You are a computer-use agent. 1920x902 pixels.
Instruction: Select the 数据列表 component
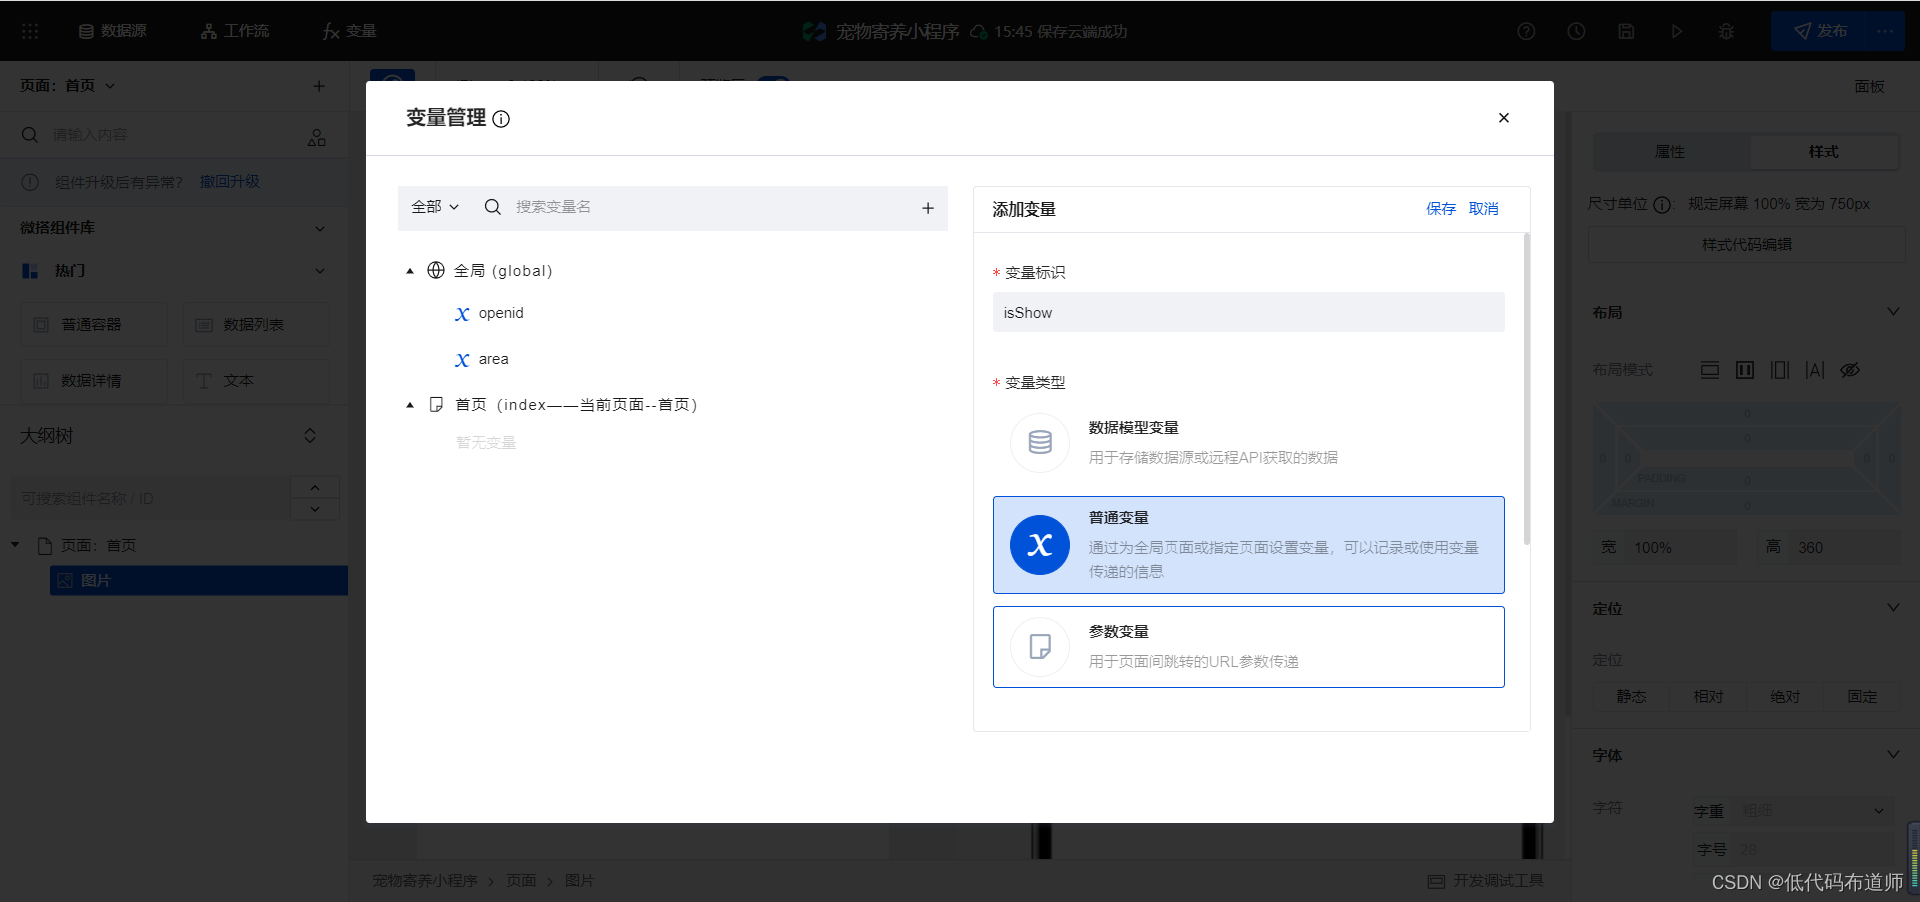point(256,324)
